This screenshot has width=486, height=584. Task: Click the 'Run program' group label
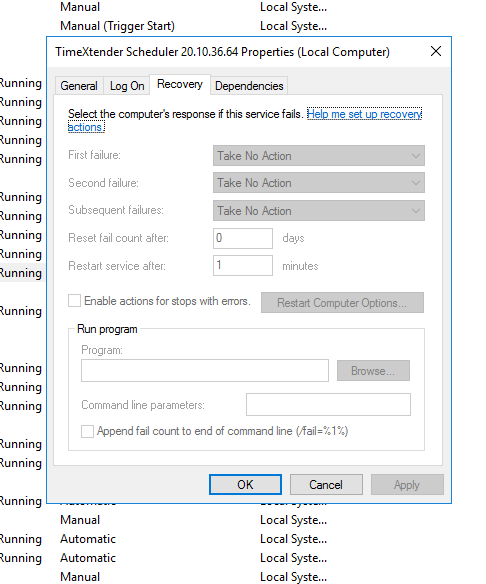click(107, 329)
